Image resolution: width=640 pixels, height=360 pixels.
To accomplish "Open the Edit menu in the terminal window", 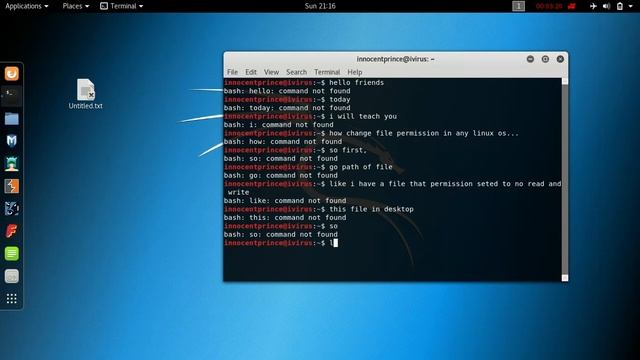I will click(x=251, y=72).
